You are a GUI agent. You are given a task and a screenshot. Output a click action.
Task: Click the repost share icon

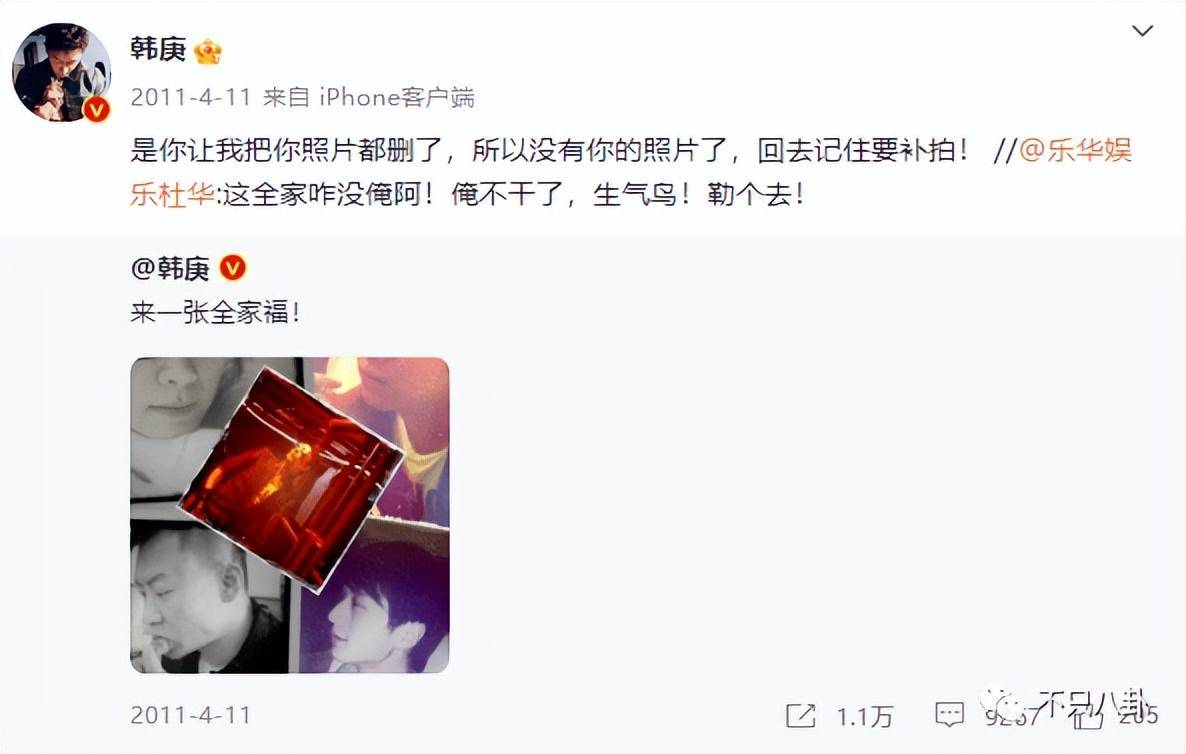point(800,715)
